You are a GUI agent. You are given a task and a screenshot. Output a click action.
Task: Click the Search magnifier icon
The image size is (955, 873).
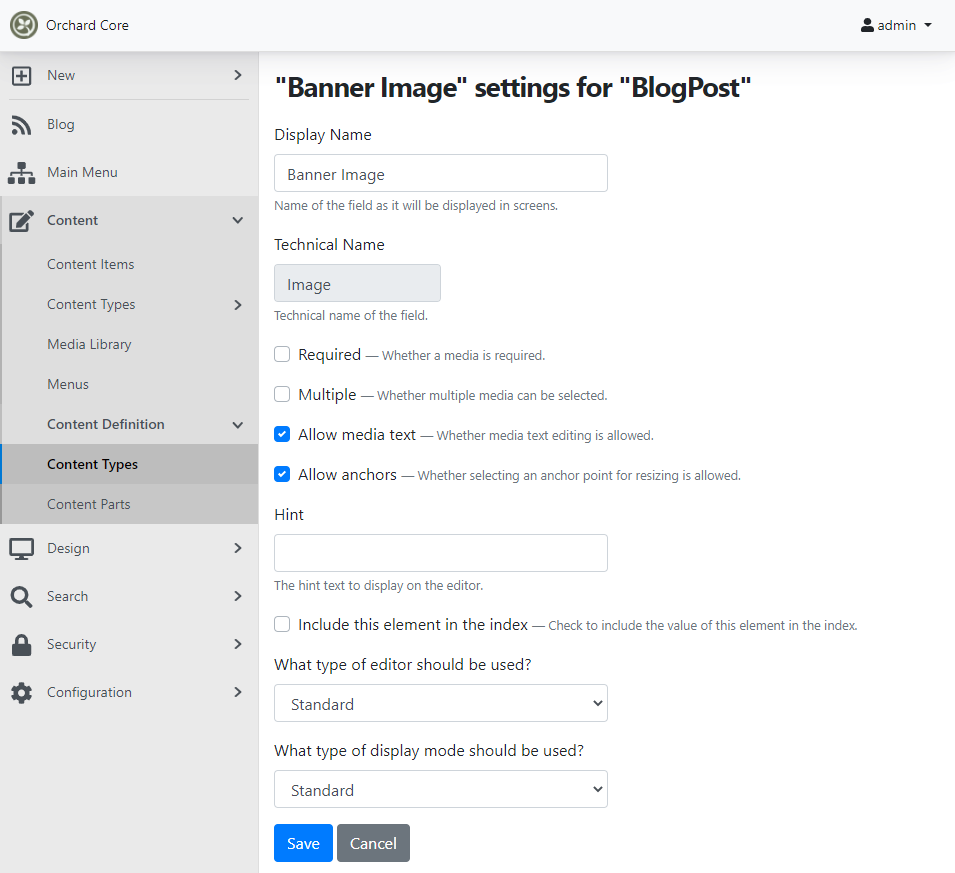coord(21,597)
